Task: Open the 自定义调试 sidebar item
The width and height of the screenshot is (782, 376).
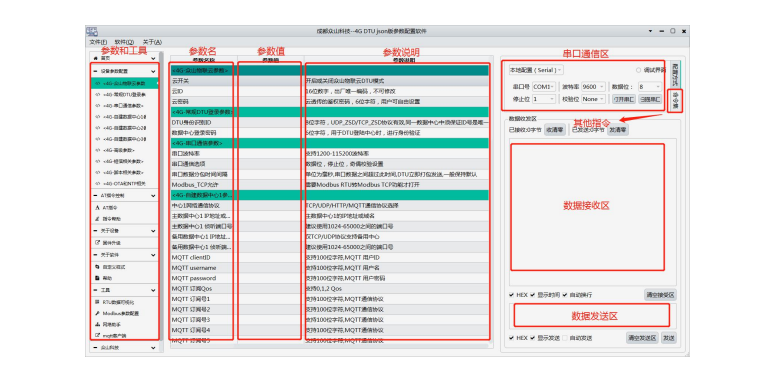Action: tap(125, 267)
